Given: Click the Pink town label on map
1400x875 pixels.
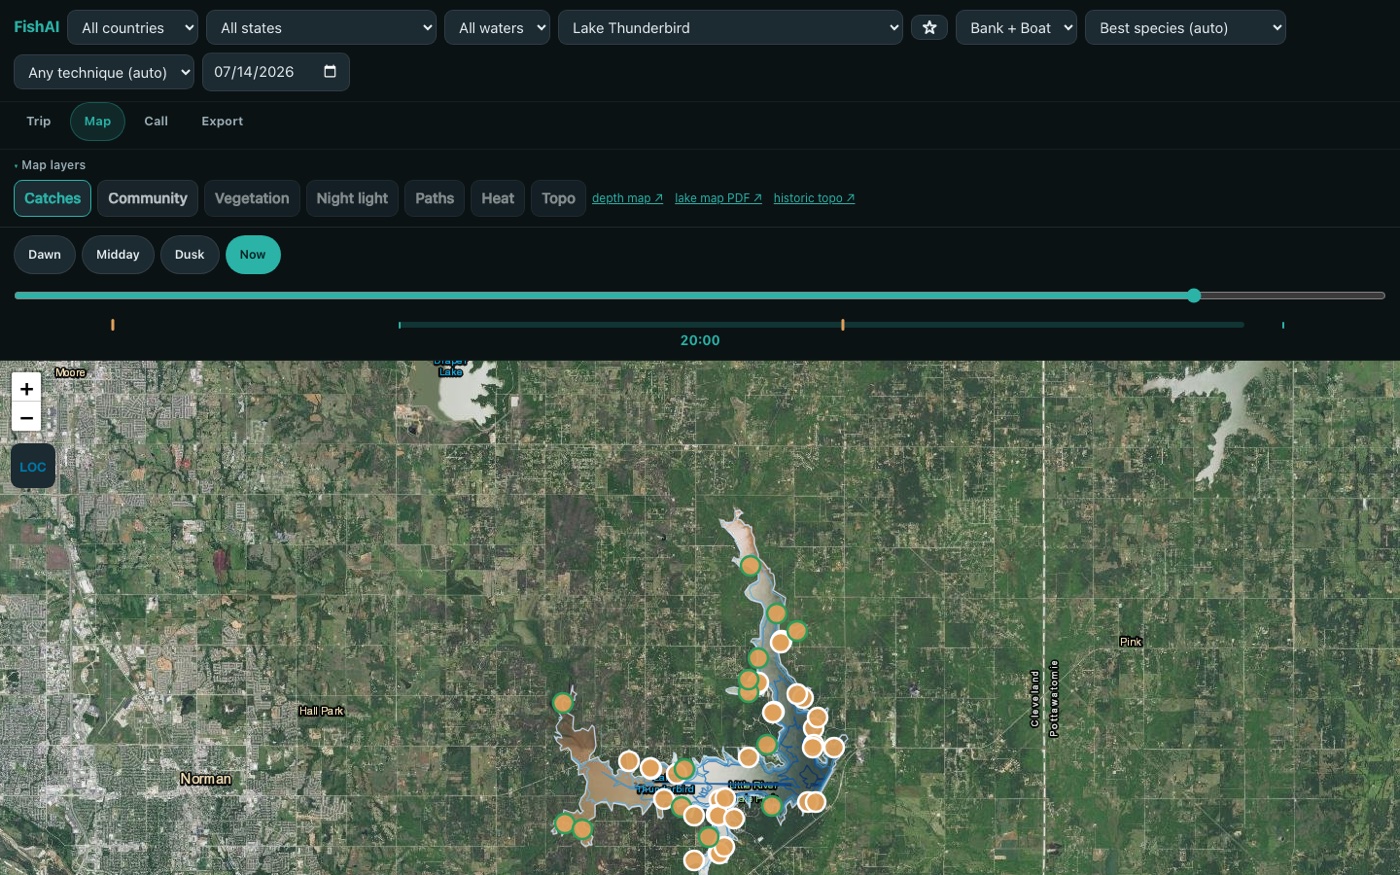Looking at the screenshot, I should point(1131,642).
